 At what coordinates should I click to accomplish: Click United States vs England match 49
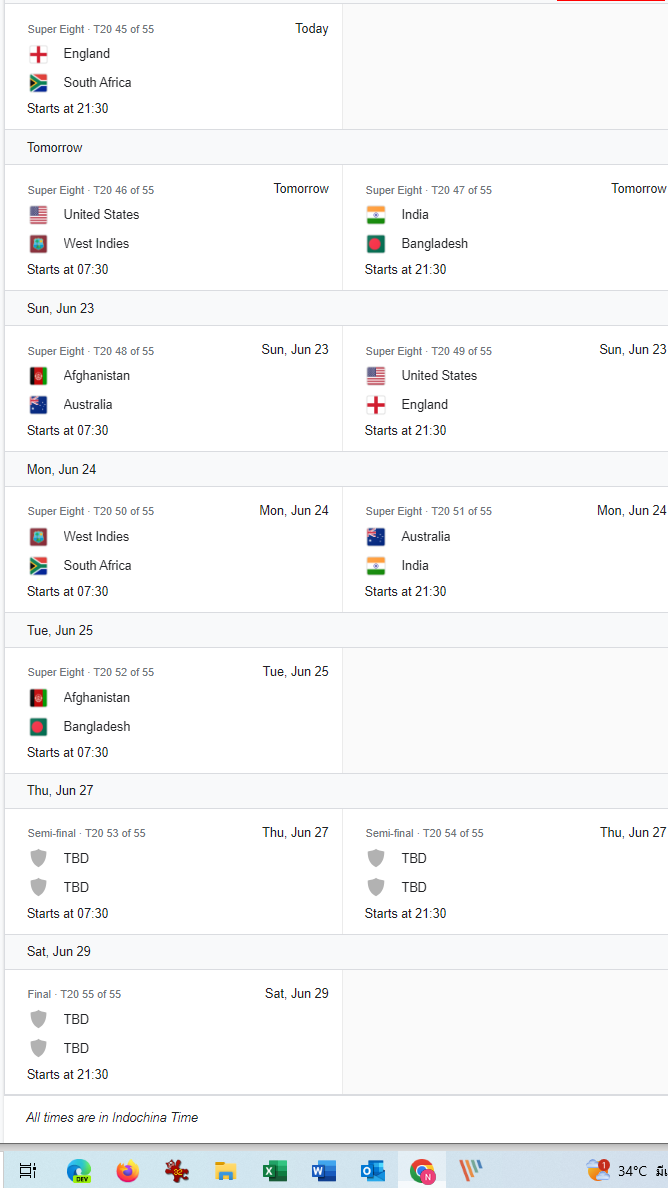[510, 390]
